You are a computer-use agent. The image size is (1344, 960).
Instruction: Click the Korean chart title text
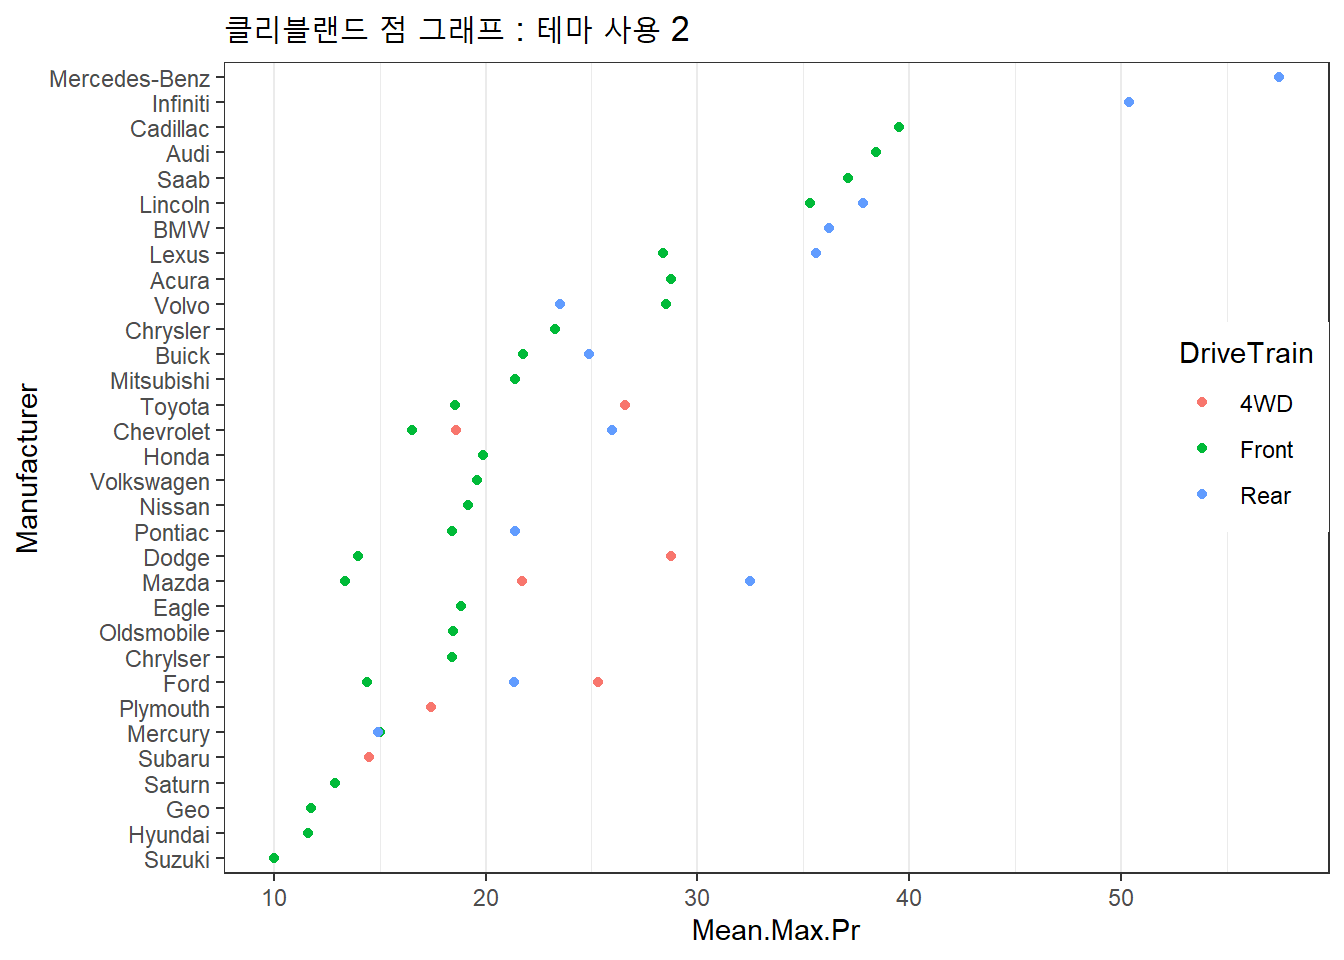(457, 29)
